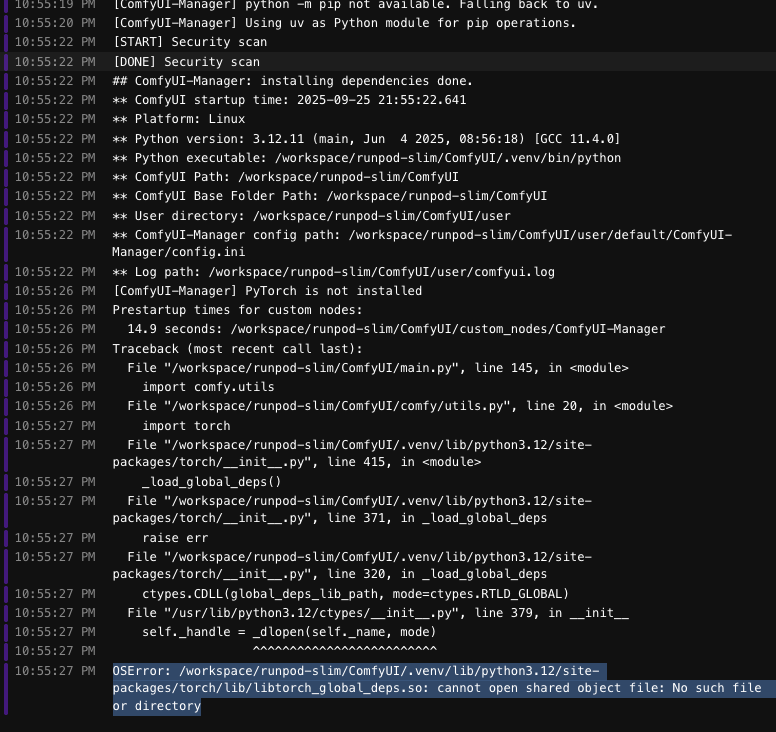
Task: Click the 'ComfyUI Base Folder Path' line
Action: tap(330, 196)
